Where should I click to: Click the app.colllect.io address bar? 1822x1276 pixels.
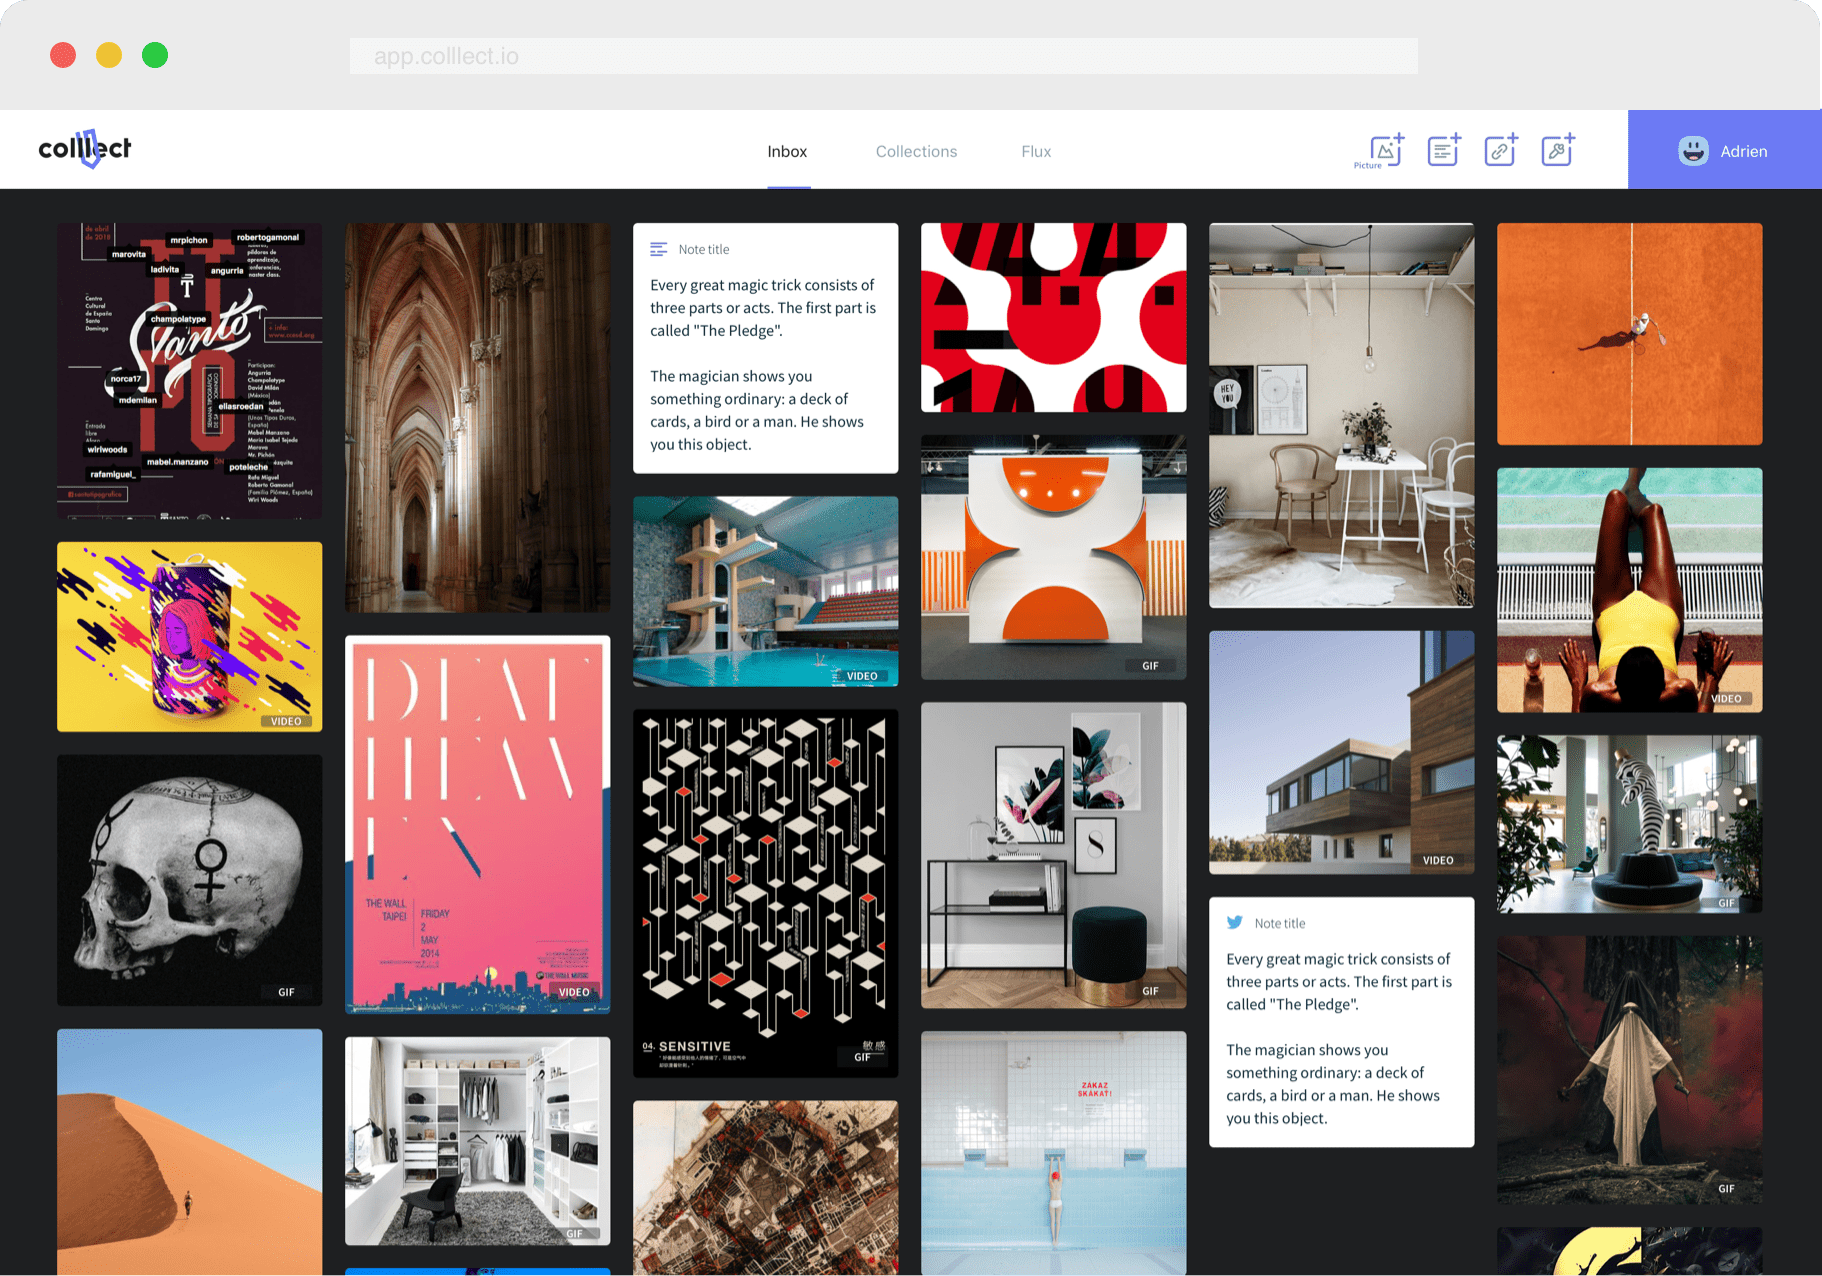tap(883, 56)
